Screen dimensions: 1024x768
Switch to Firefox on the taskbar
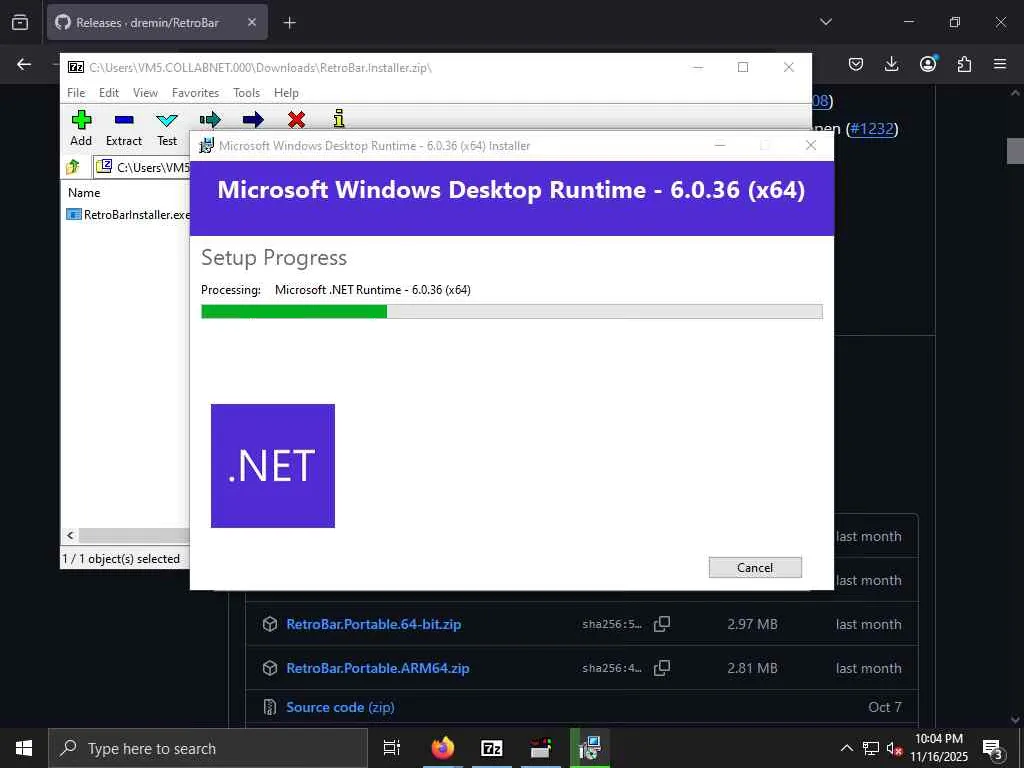pyautogui.click(x=442, y=748)
